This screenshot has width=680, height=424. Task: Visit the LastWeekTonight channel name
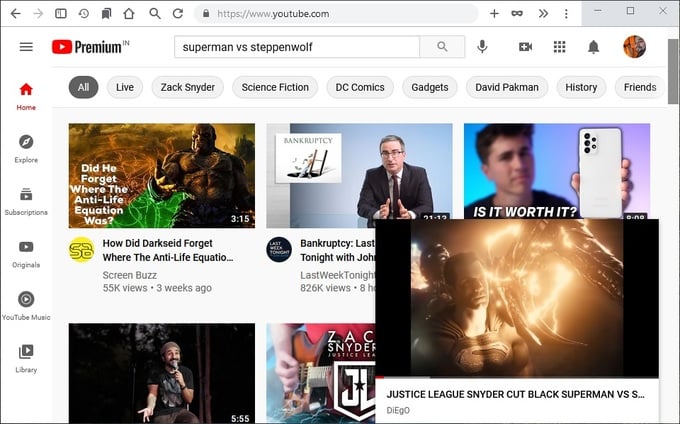click(337, 275)
